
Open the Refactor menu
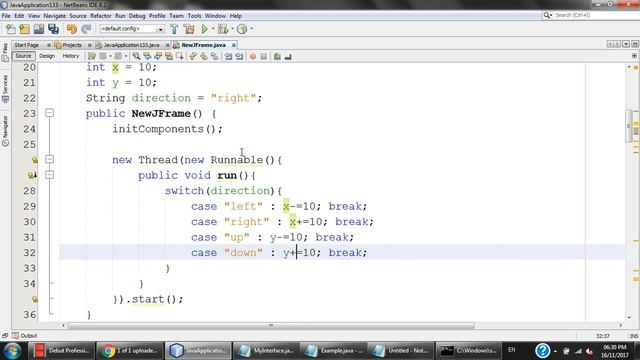pos(100,16)
